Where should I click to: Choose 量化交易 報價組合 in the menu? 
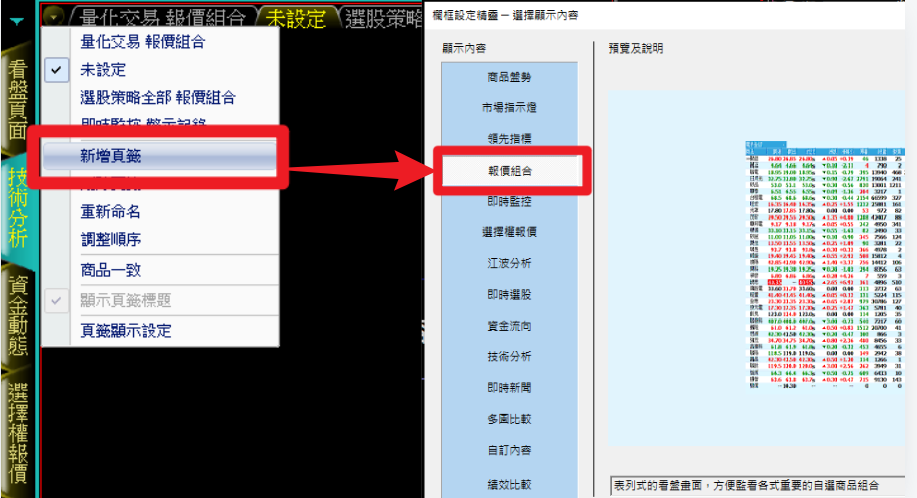[x=143, y=42]
